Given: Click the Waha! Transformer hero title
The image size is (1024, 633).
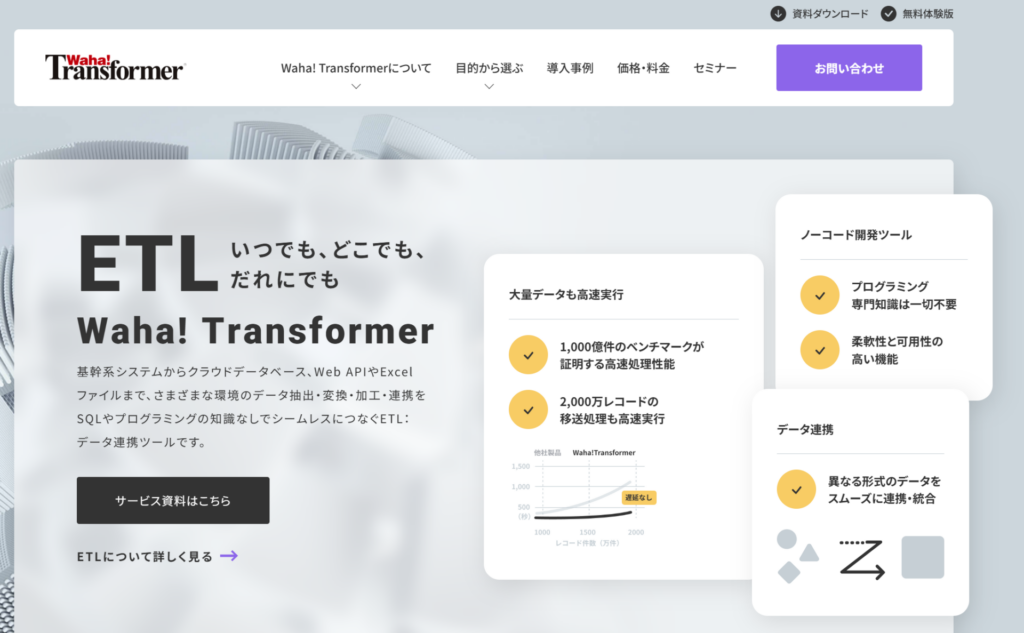Looking at the screenshot, I should coord(256,331).
